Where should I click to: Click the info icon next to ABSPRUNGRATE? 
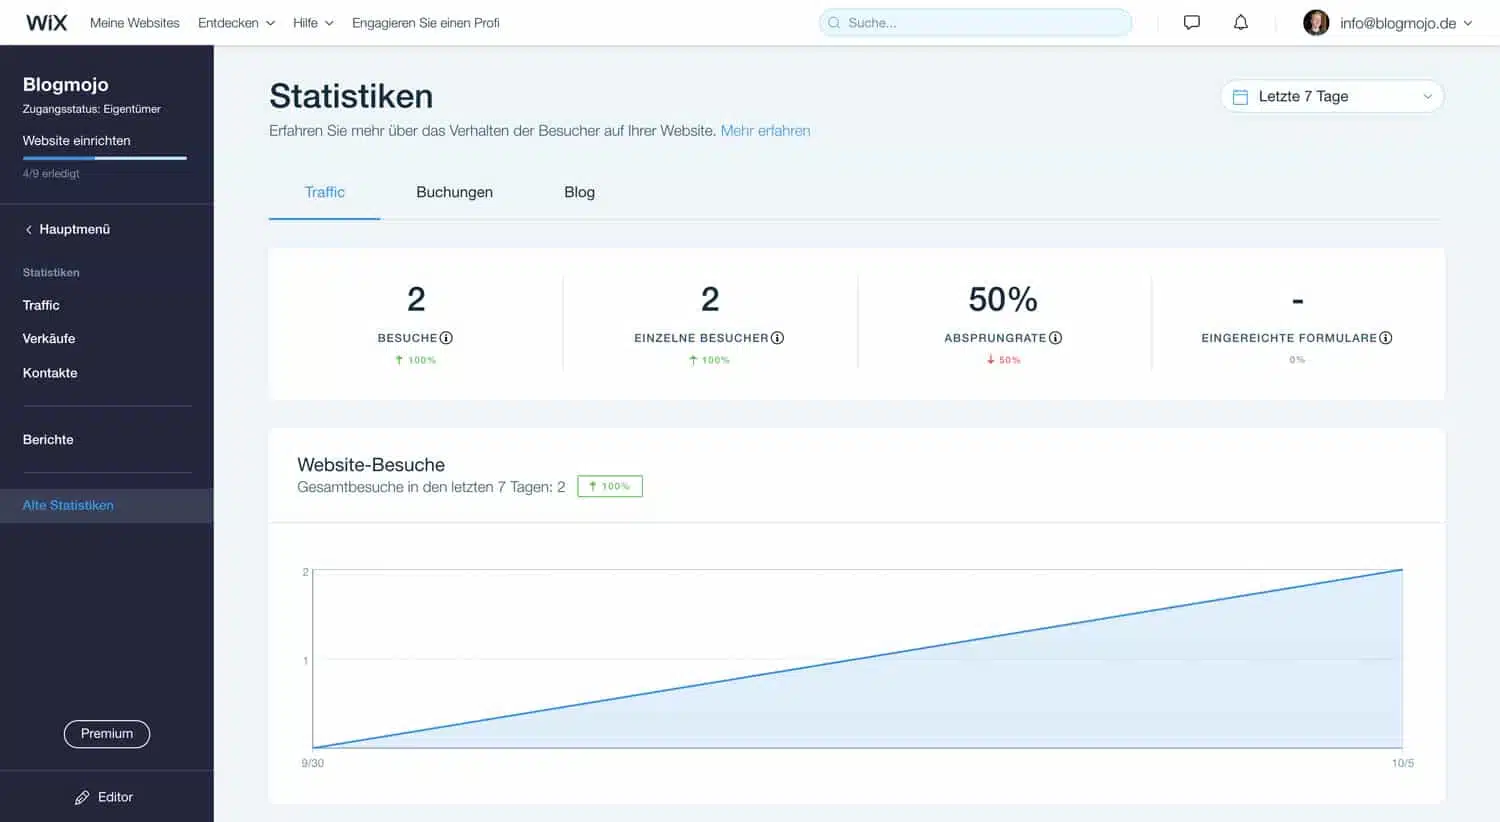(1055, 338)
